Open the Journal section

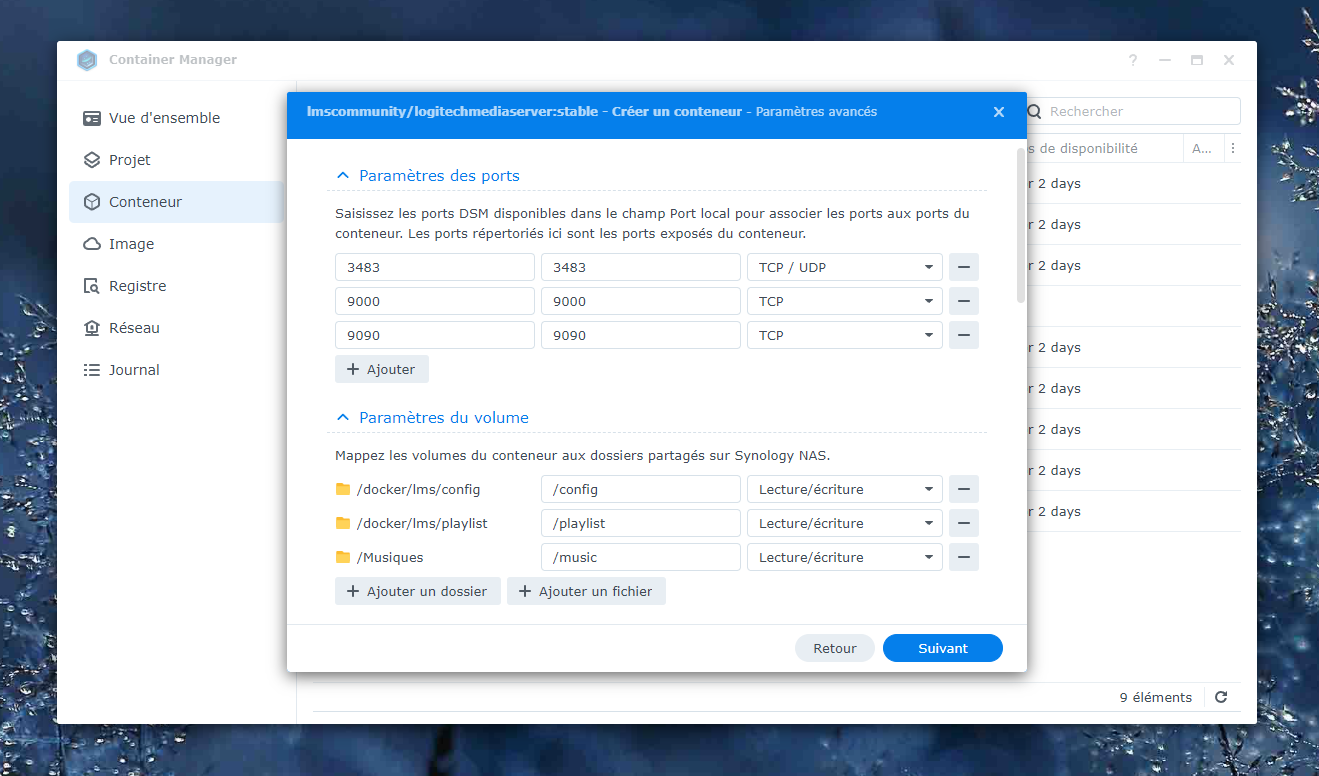click(x=176, y=370)
